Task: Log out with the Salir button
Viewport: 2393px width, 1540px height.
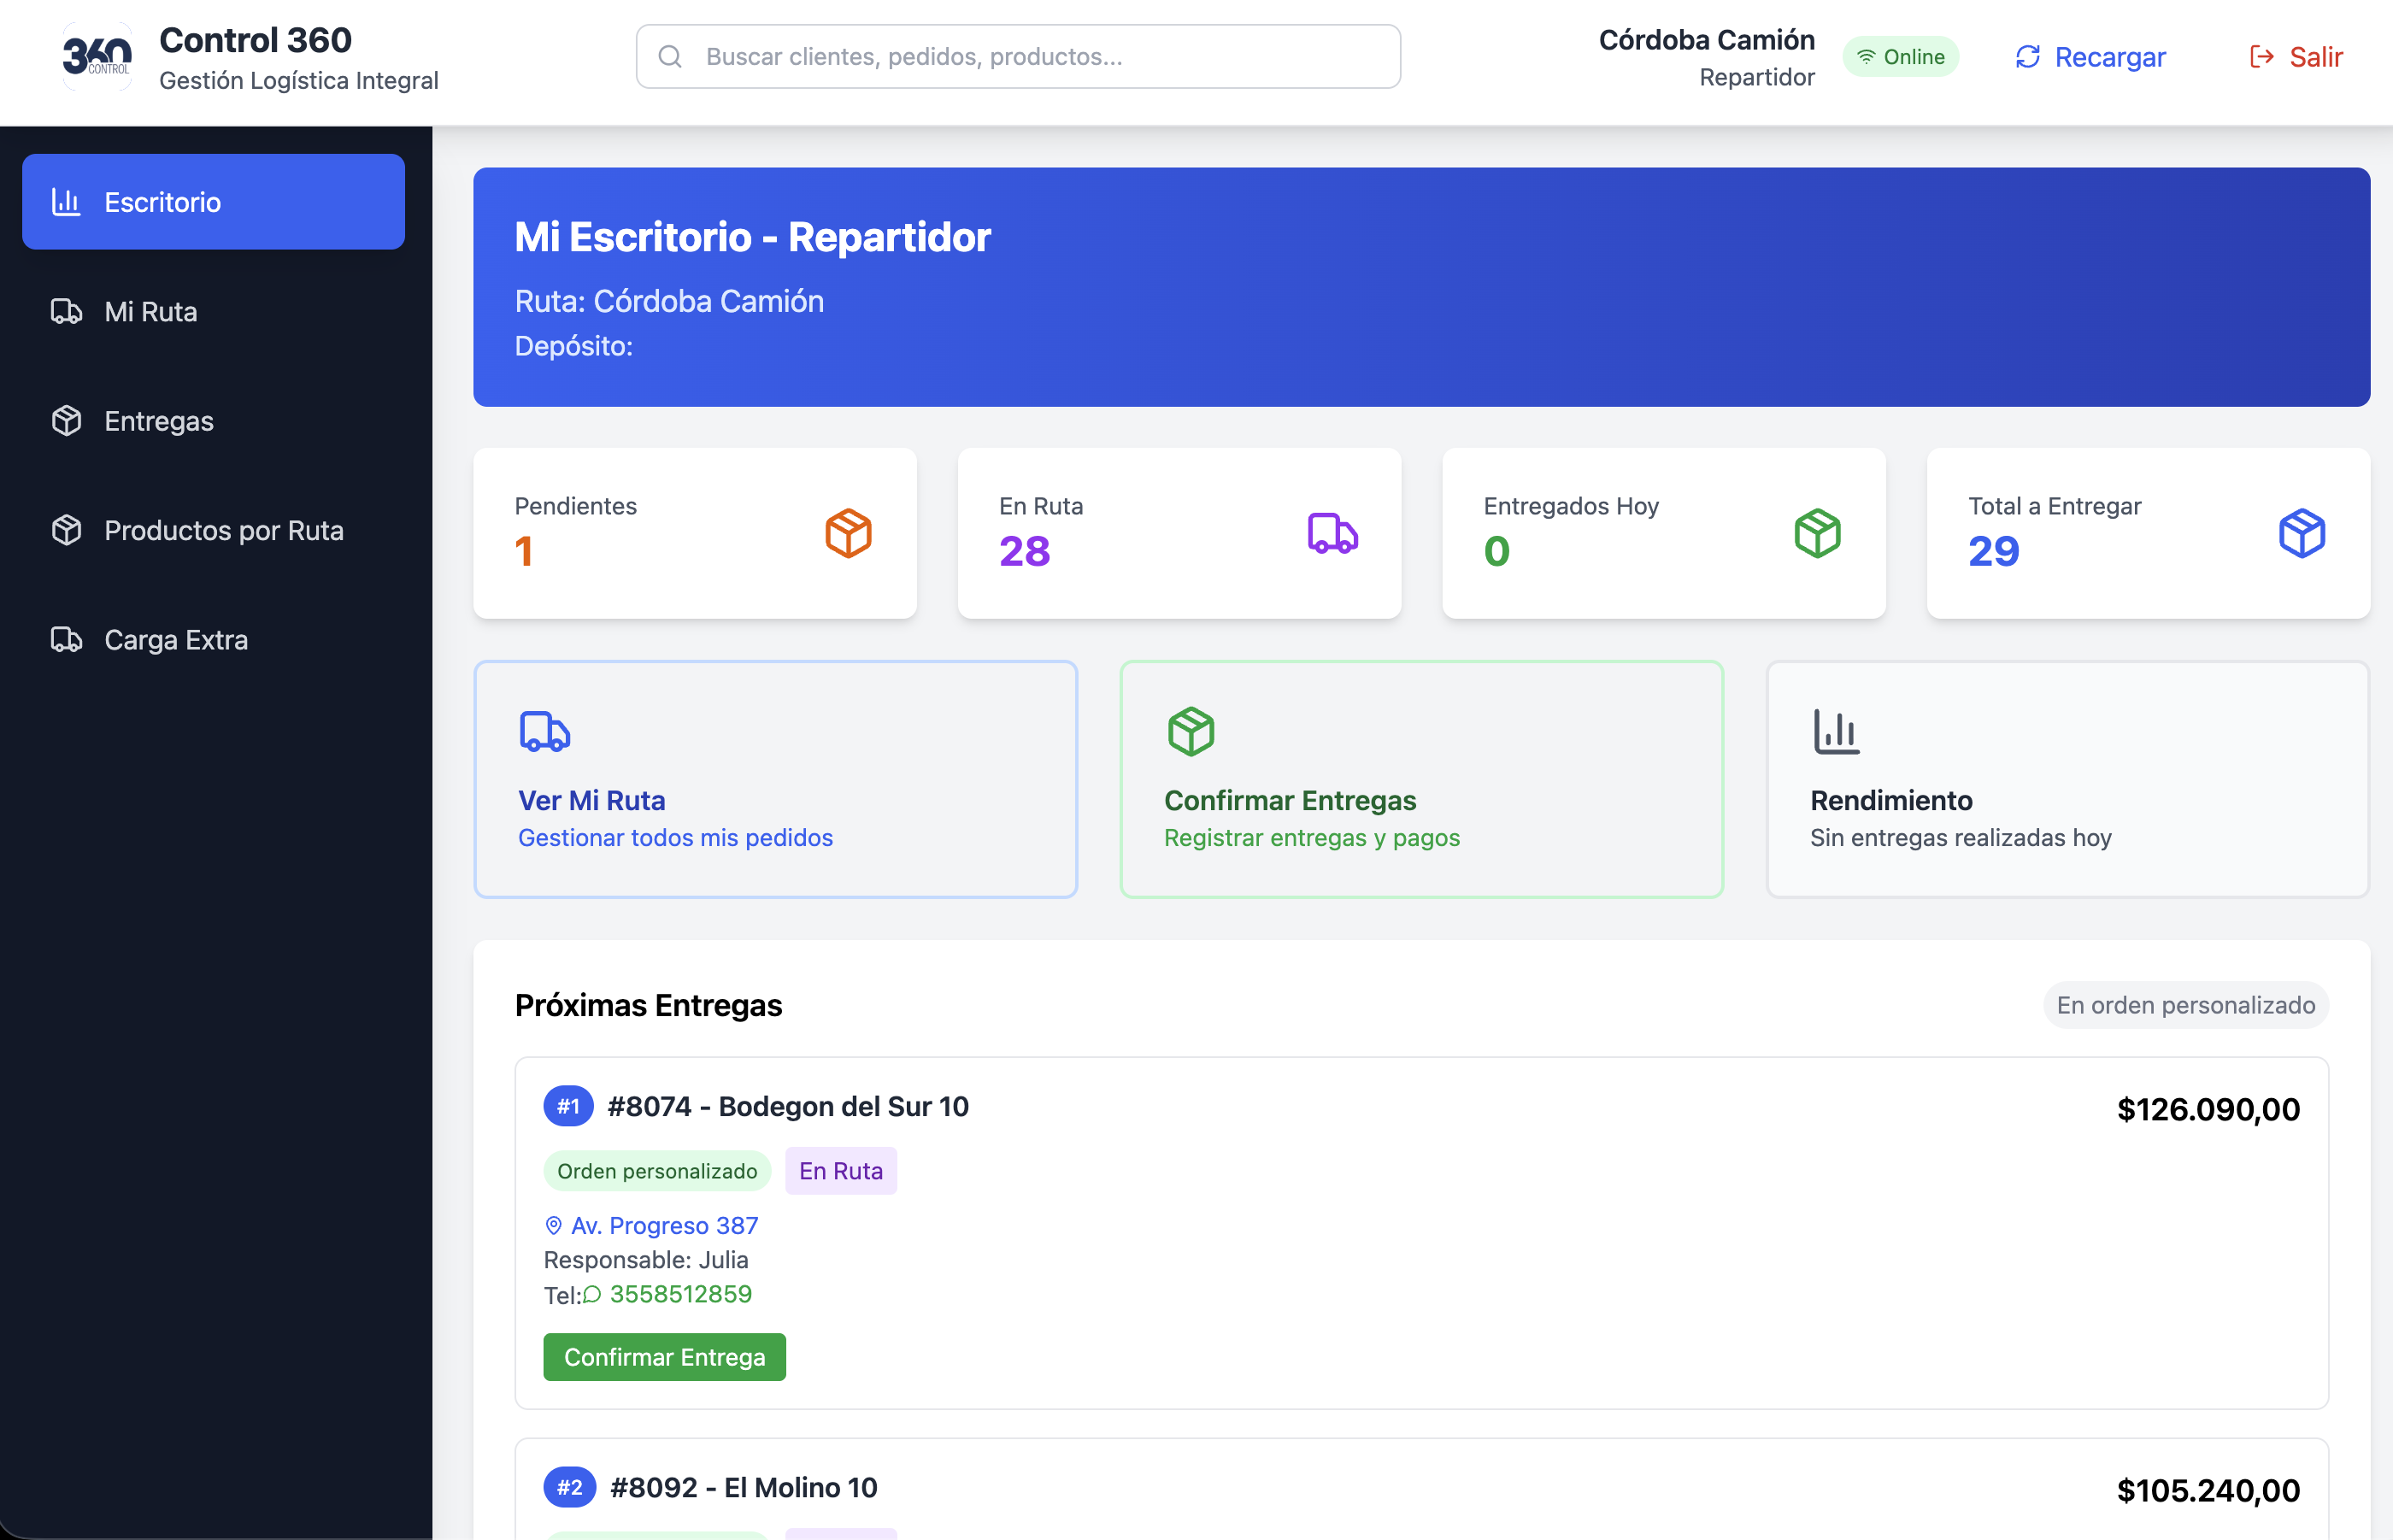Action: point(2296,57)
